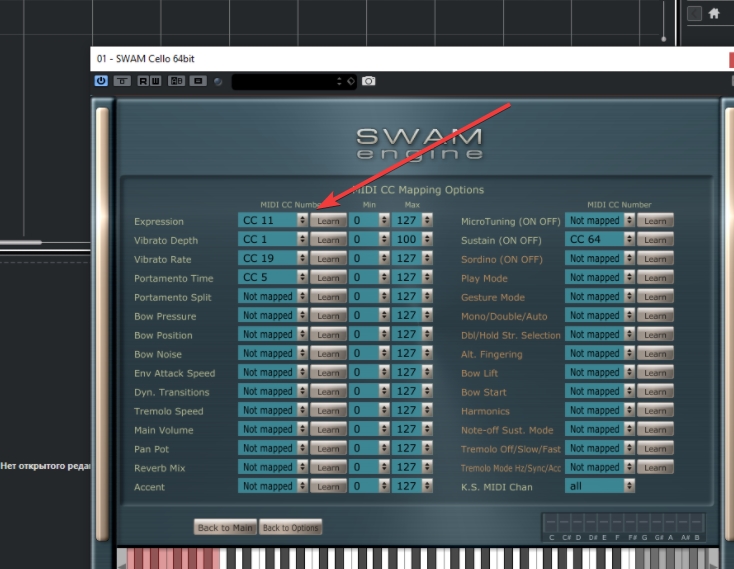The width and height of the screenshot is (734, 569).
Task: Click the Learn button for Vibrato Depth
Action: [x=328, y=240]
